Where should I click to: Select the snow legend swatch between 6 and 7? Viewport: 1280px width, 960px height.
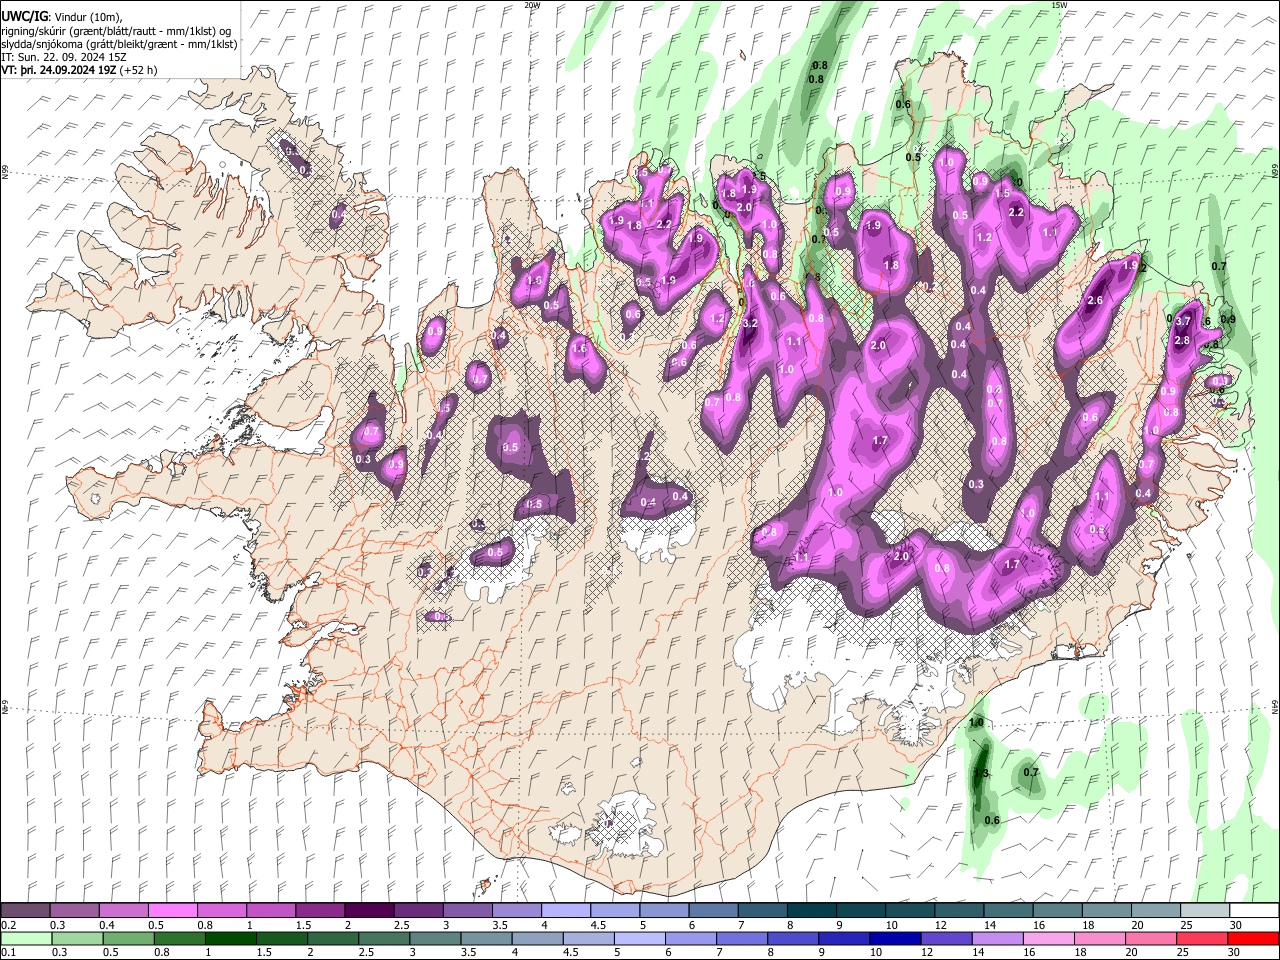tap(712, 911)
